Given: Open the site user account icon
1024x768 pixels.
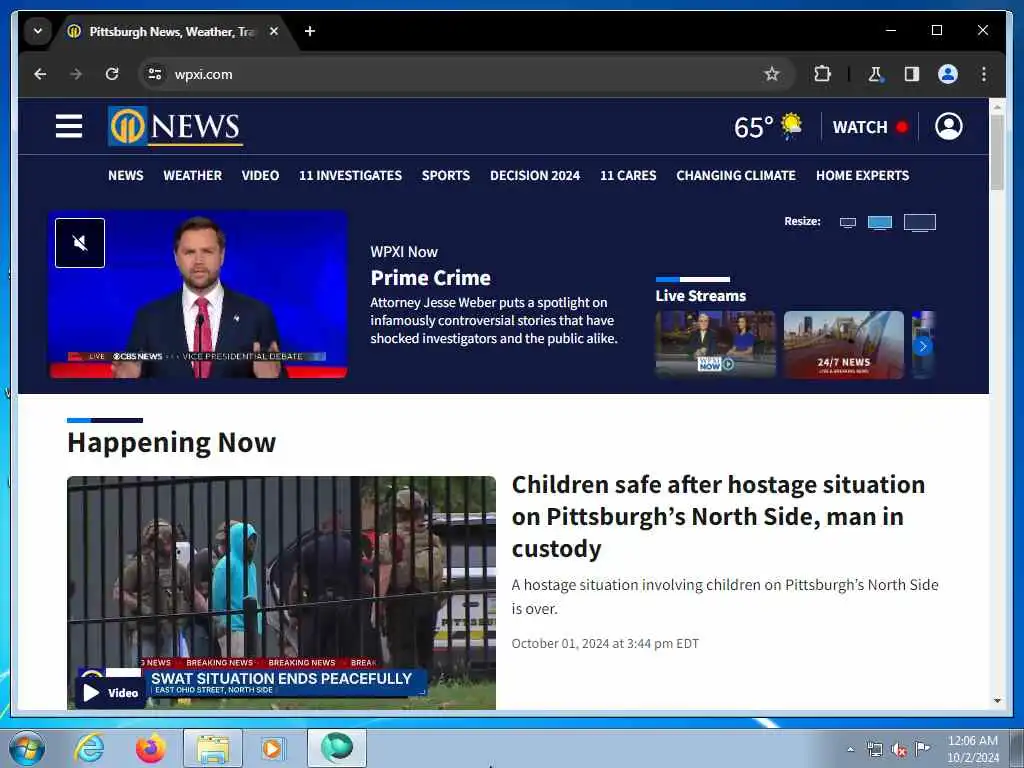Looking at the screenshot, I should (948, 126).
